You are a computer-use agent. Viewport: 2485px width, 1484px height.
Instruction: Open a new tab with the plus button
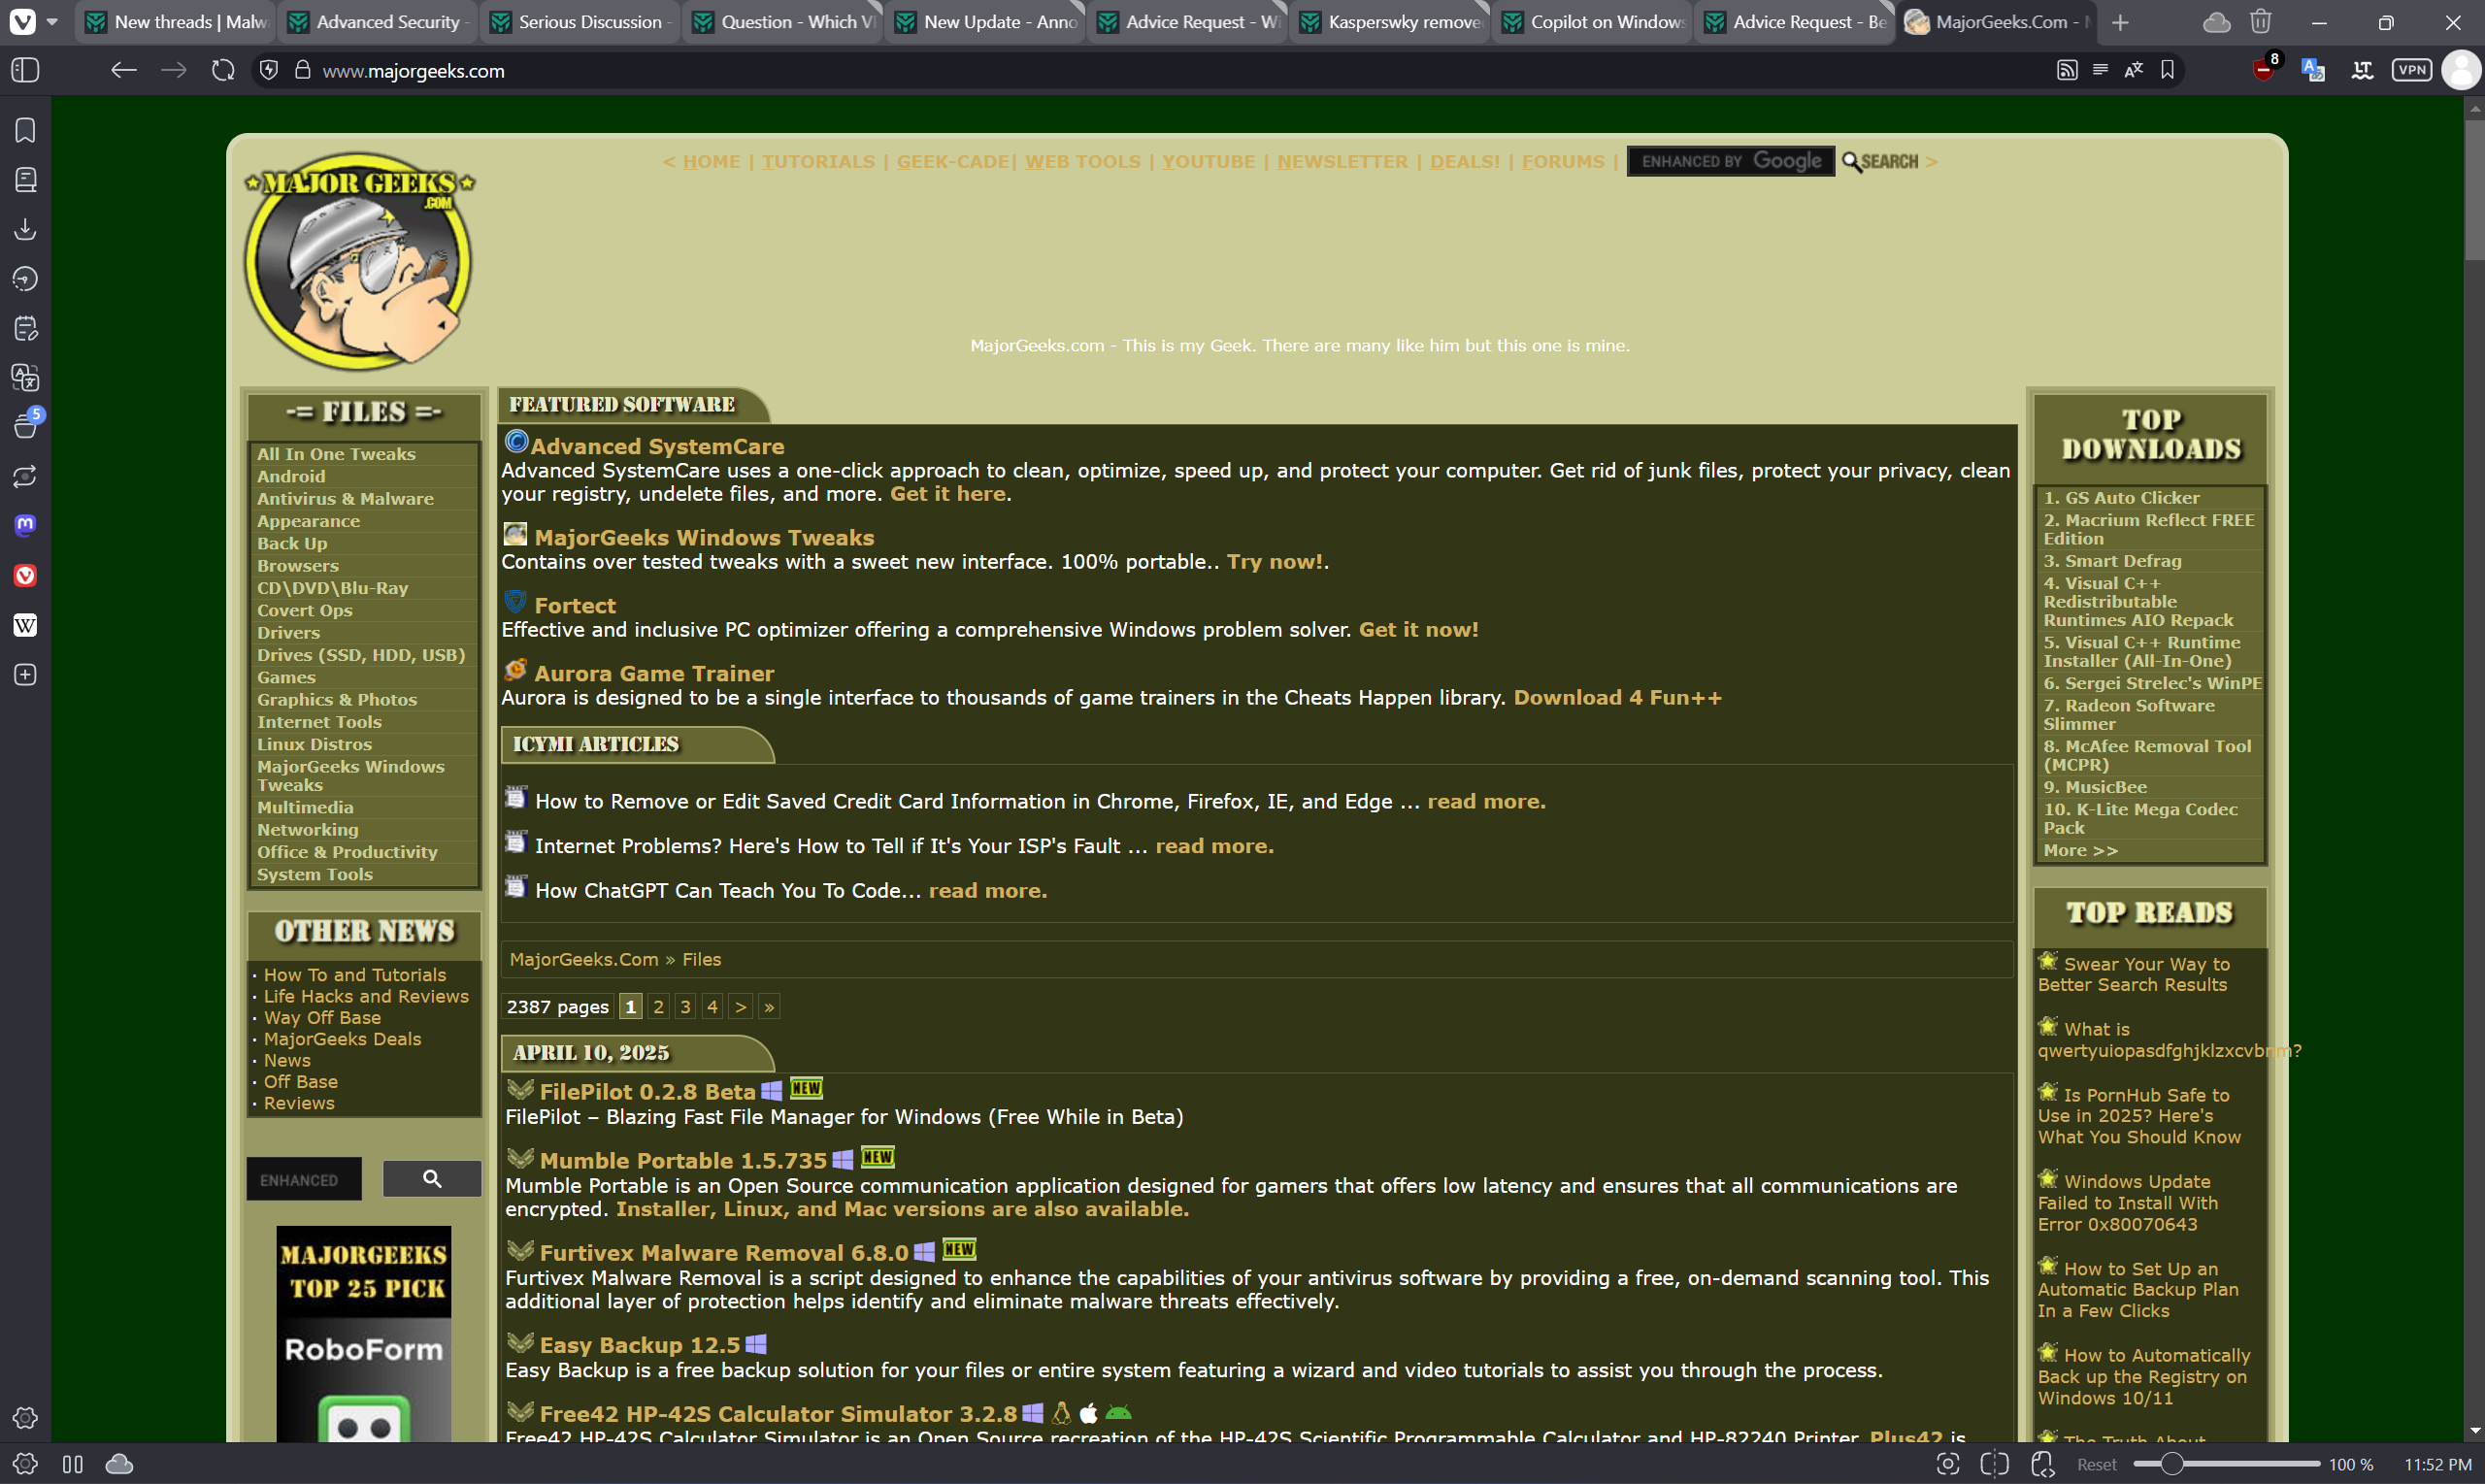pos(2121,22)
